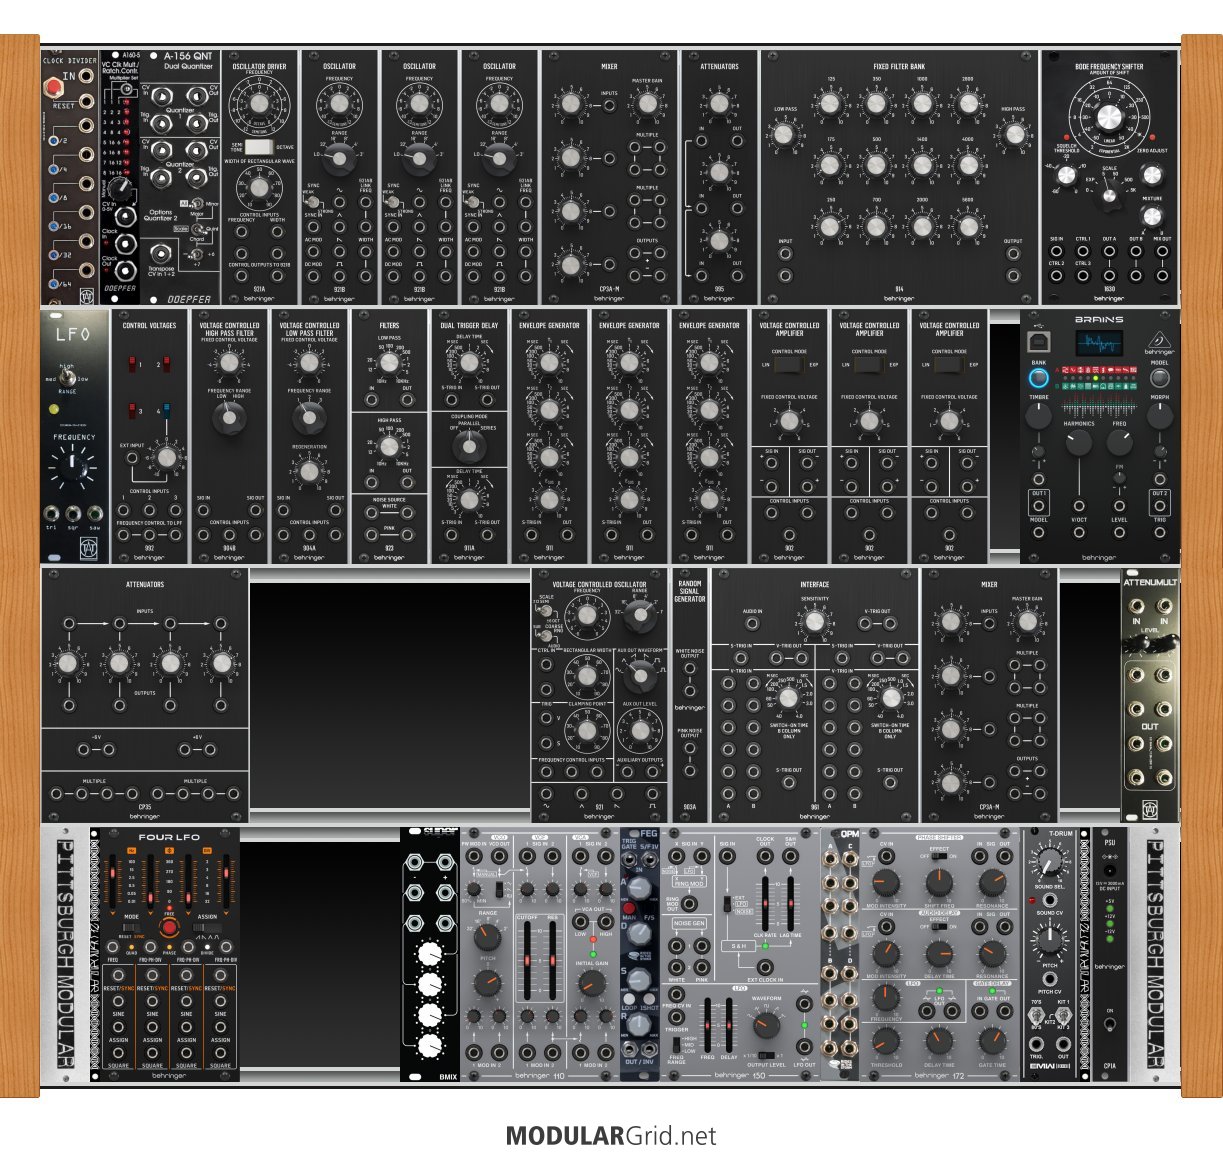The height and width of the screenshot is (1157, 1223).
Task: Click the Oscillator Driver frequency knob
Action: tap(259, 104)
